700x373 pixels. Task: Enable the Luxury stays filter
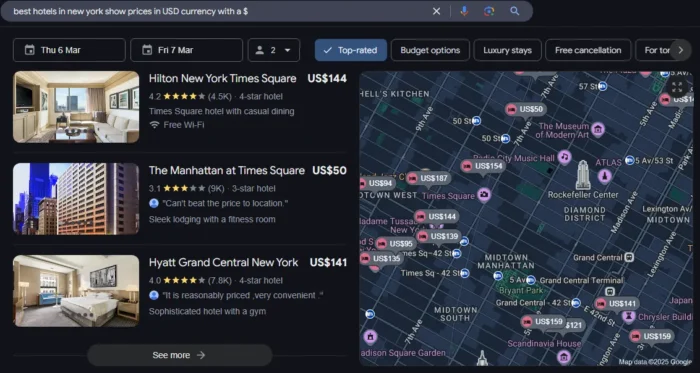pyautogui.click(x=507, y=50)
